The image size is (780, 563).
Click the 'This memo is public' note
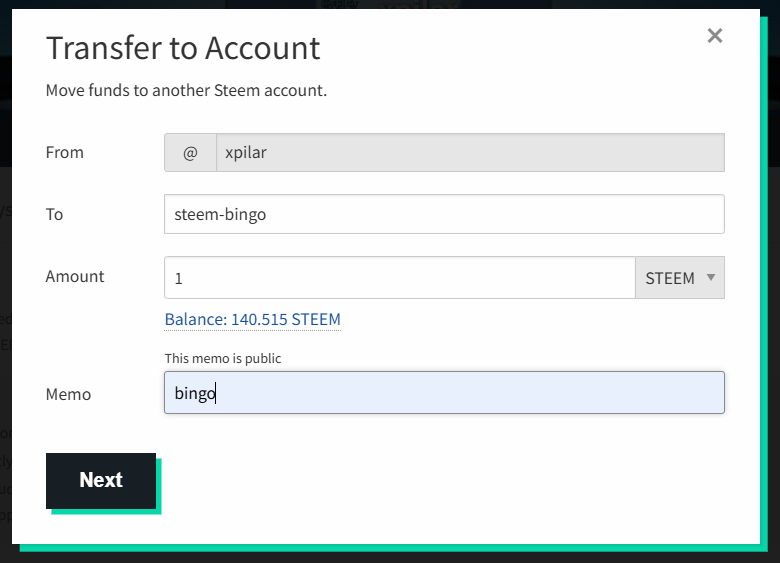click(x=223, y=359)
